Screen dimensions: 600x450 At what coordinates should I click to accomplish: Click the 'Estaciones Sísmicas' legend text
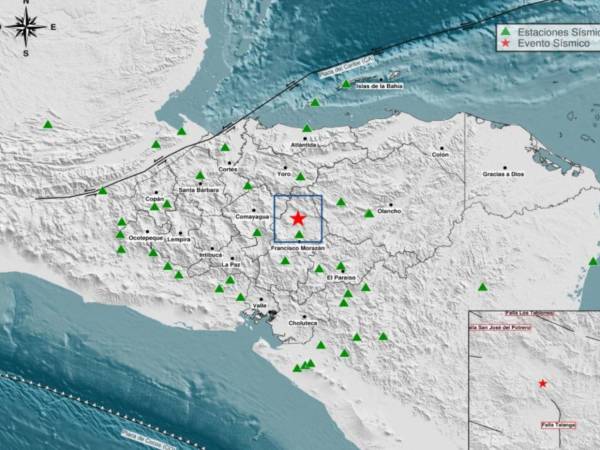(558, 32)
